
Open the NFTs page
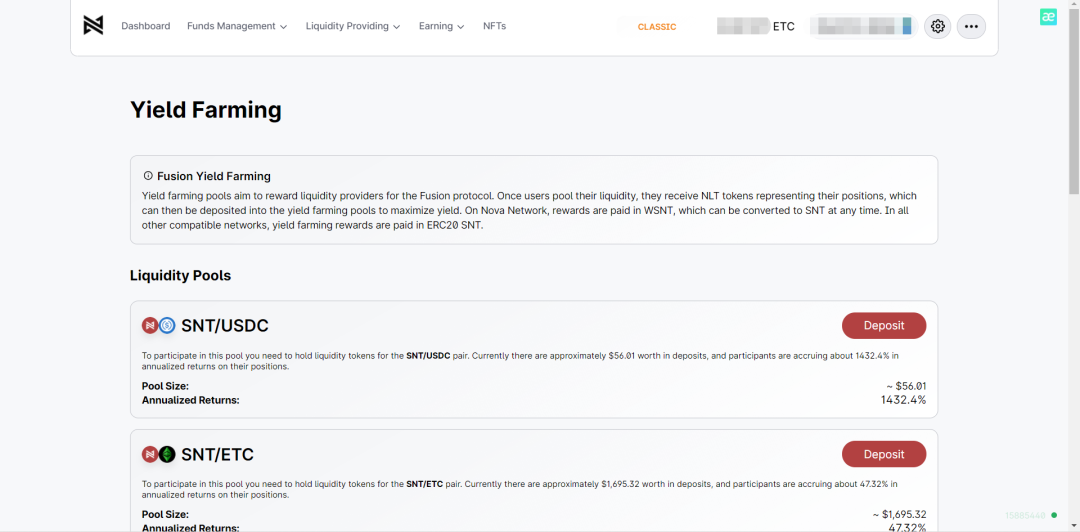point(494,26)
